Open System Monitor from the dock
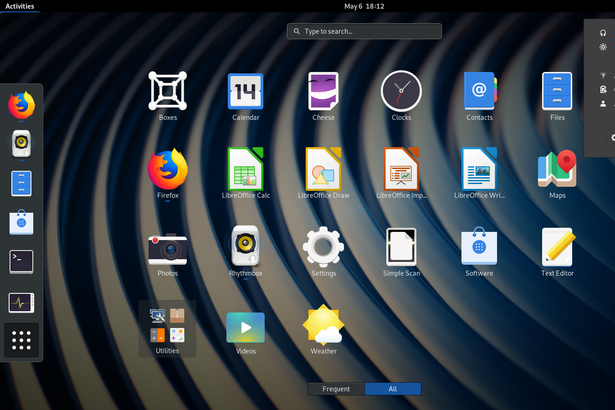615x410 pixels. coord(22,302)
